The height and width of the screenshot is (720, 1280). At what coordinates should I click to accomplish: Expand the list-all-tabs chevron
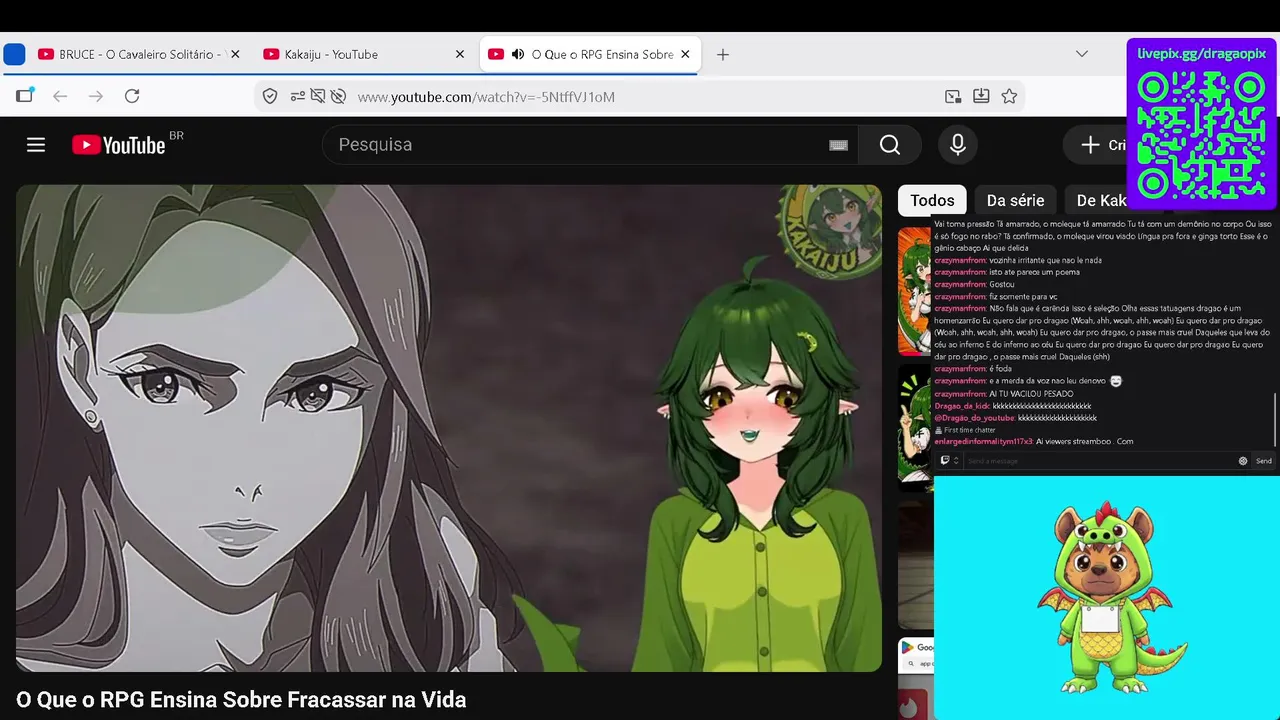click(1082, 54)
